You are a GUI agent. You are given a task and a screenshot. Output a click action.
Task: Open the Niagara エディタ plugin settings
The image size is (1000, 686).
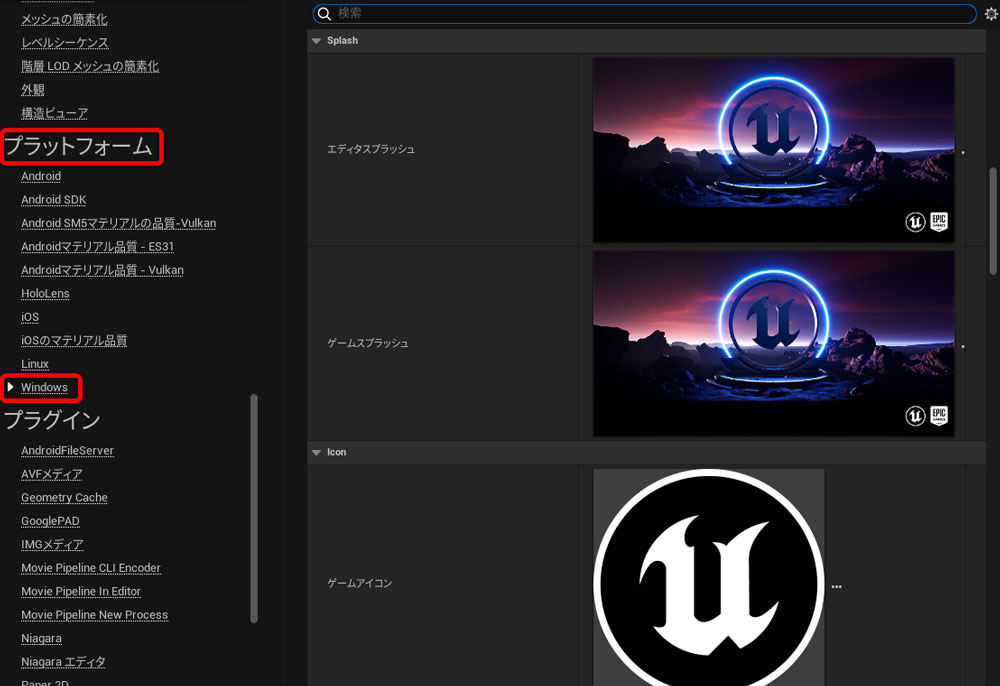click(63, 662)
